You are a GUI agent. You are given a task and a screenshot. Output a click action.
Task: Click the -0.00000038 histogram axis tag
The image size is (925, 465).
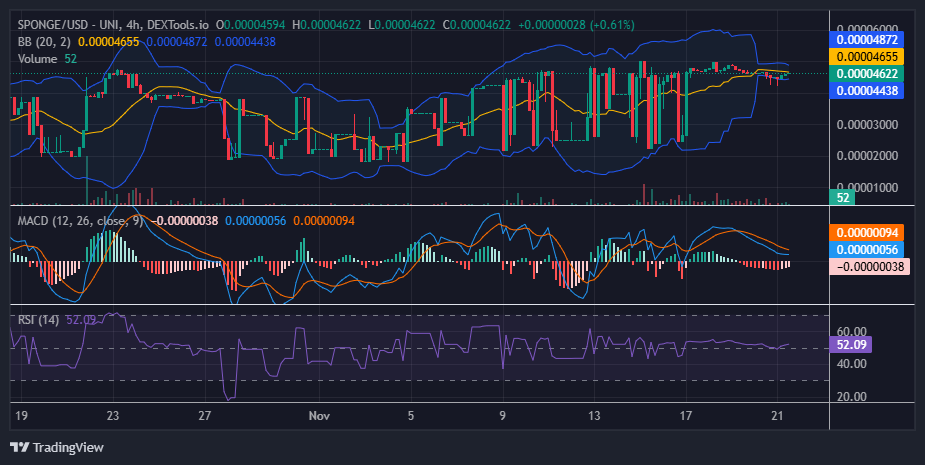pos(870,267)
